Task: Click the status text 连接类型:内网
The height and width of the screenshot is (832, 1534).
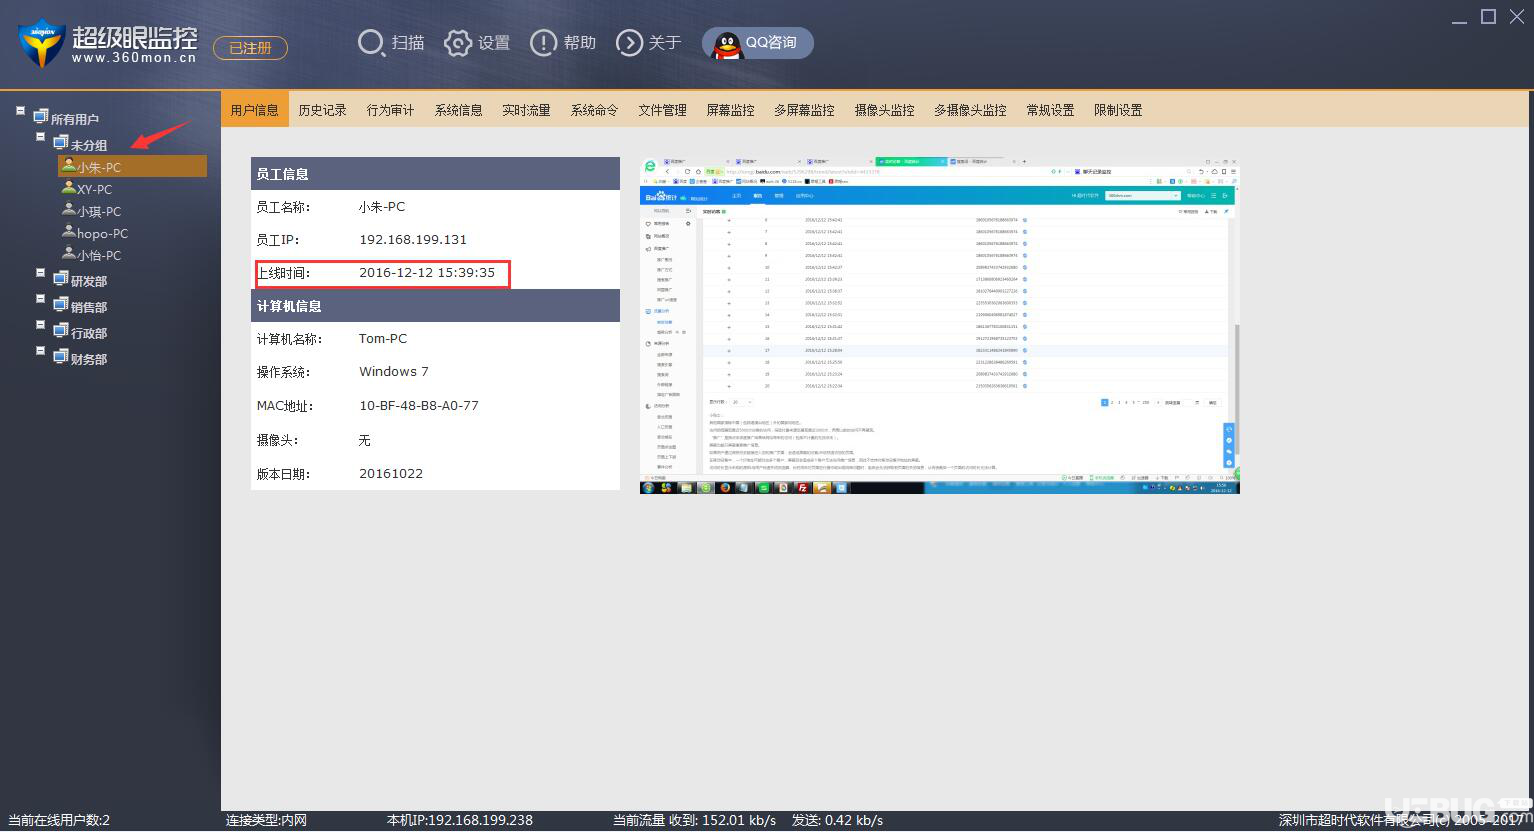Action: pos(266,820)
